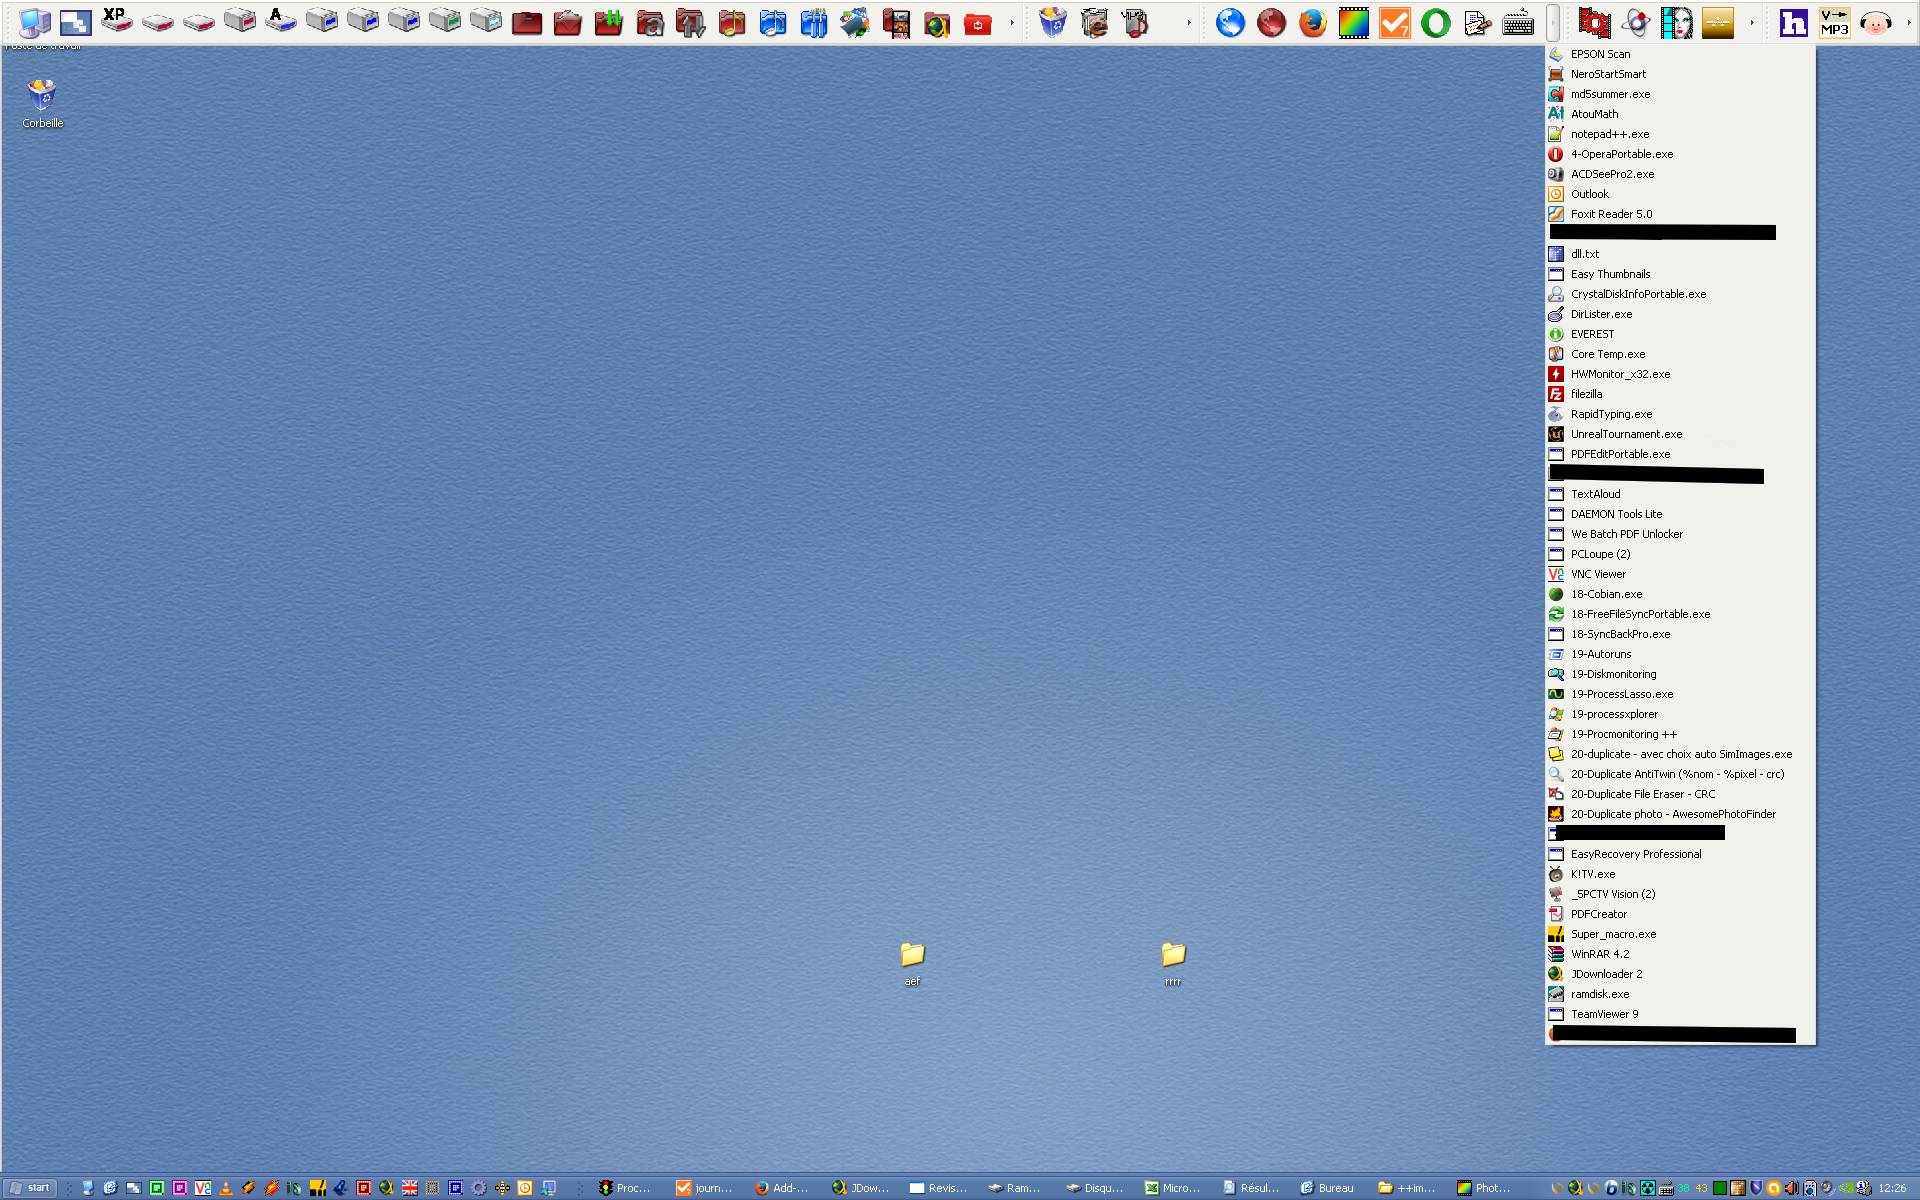This screenshot has height=1200, width=1920.
Task: Select 18-FreeFileSyncPortable.exe entry
Action: (x=1680, y=614)
